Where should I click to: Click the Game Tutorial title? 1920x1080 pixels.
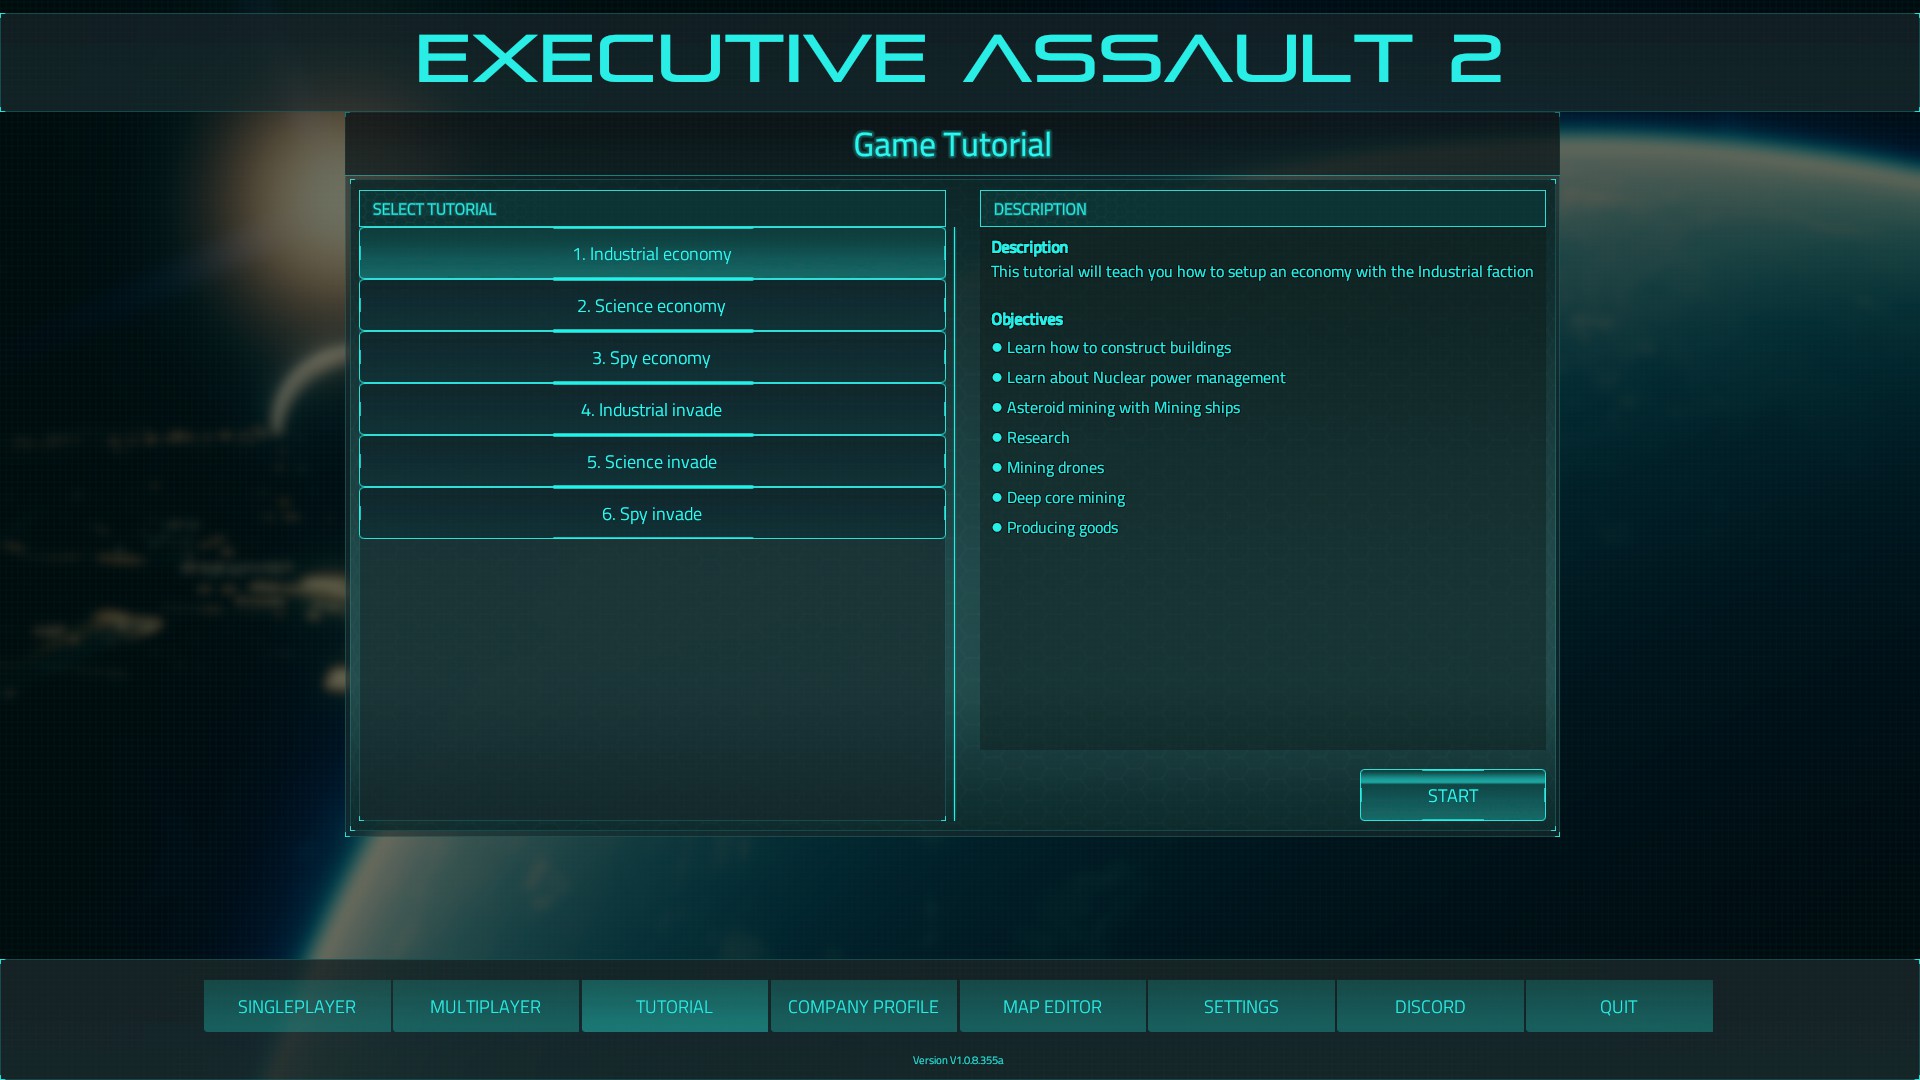952,145
